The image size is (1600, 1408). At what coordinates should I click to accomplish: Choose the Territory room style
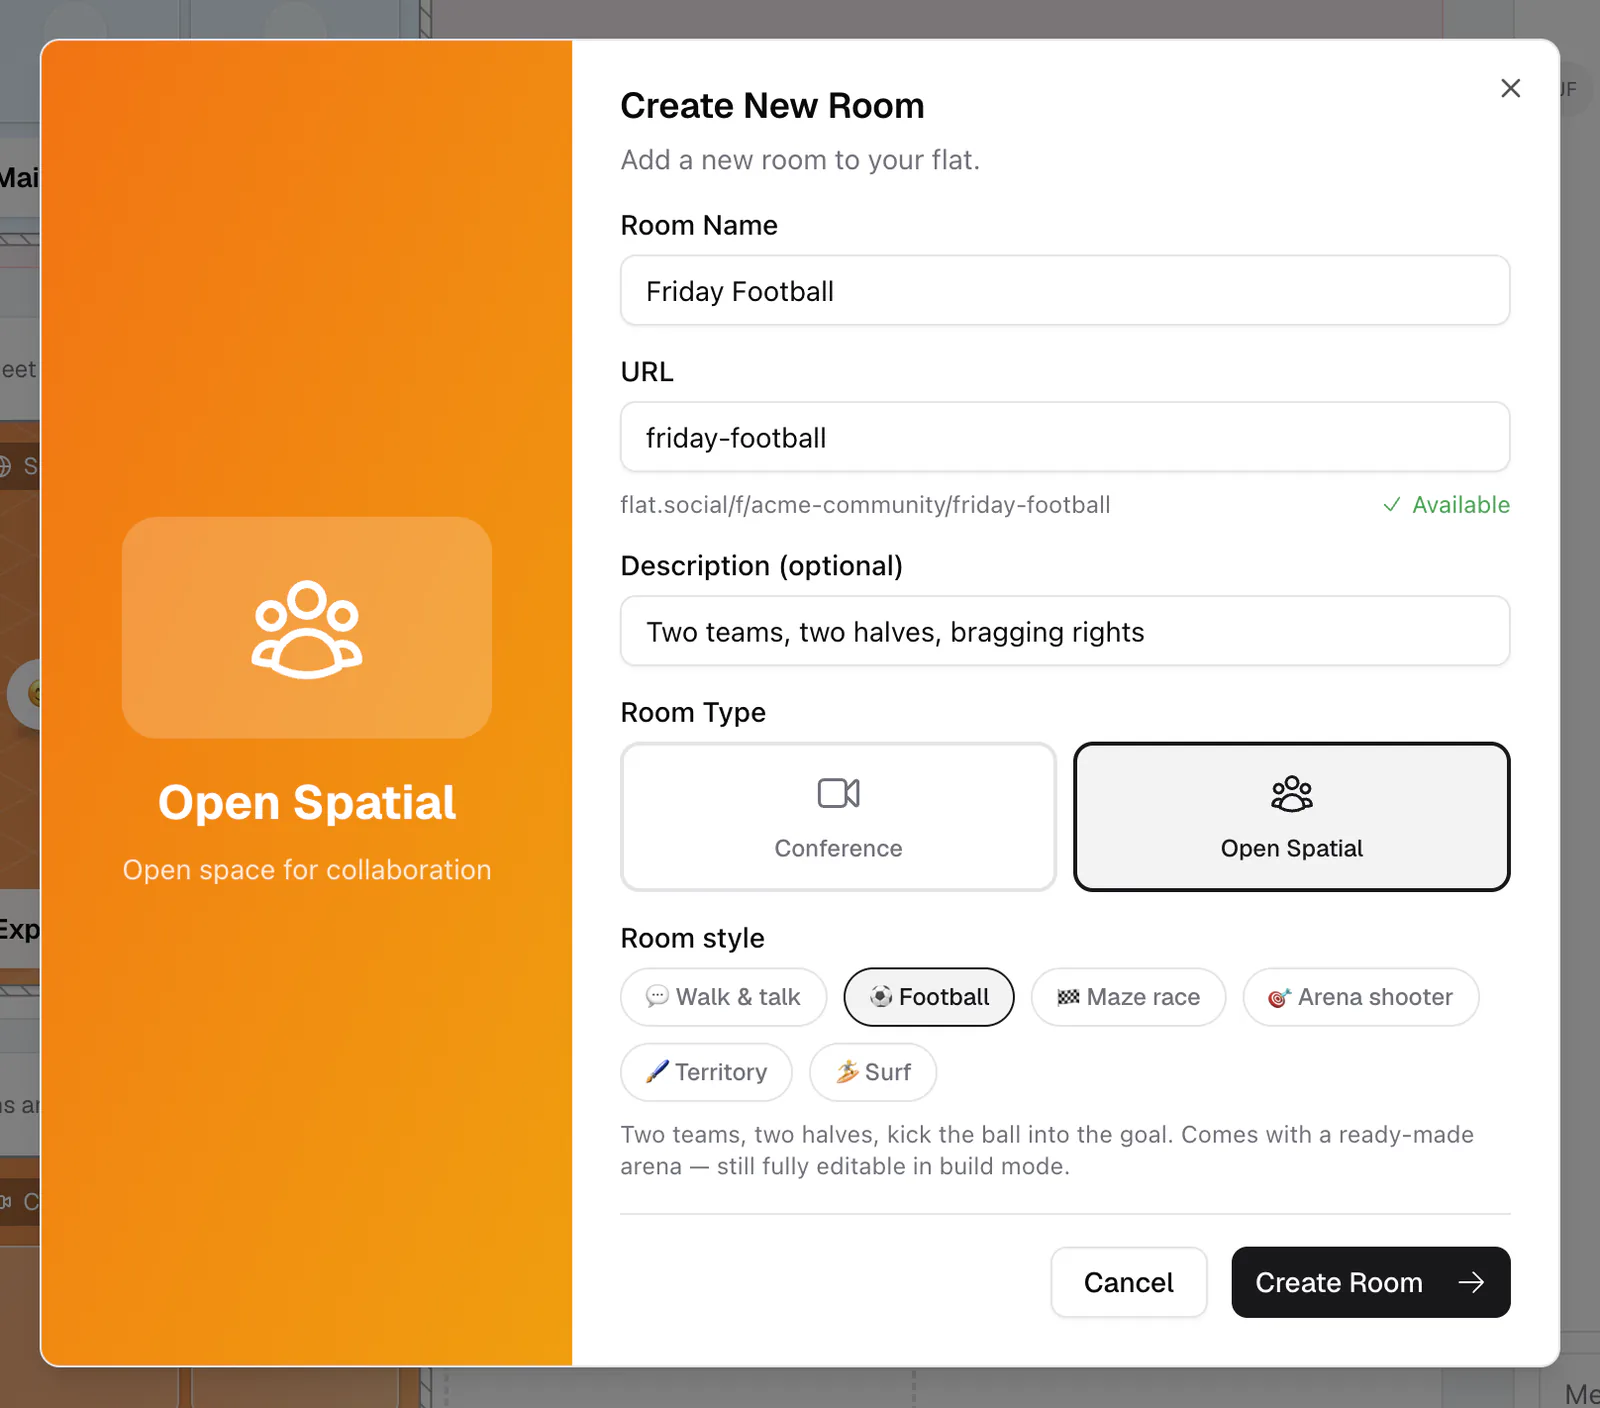click(x=706, y=1072)
